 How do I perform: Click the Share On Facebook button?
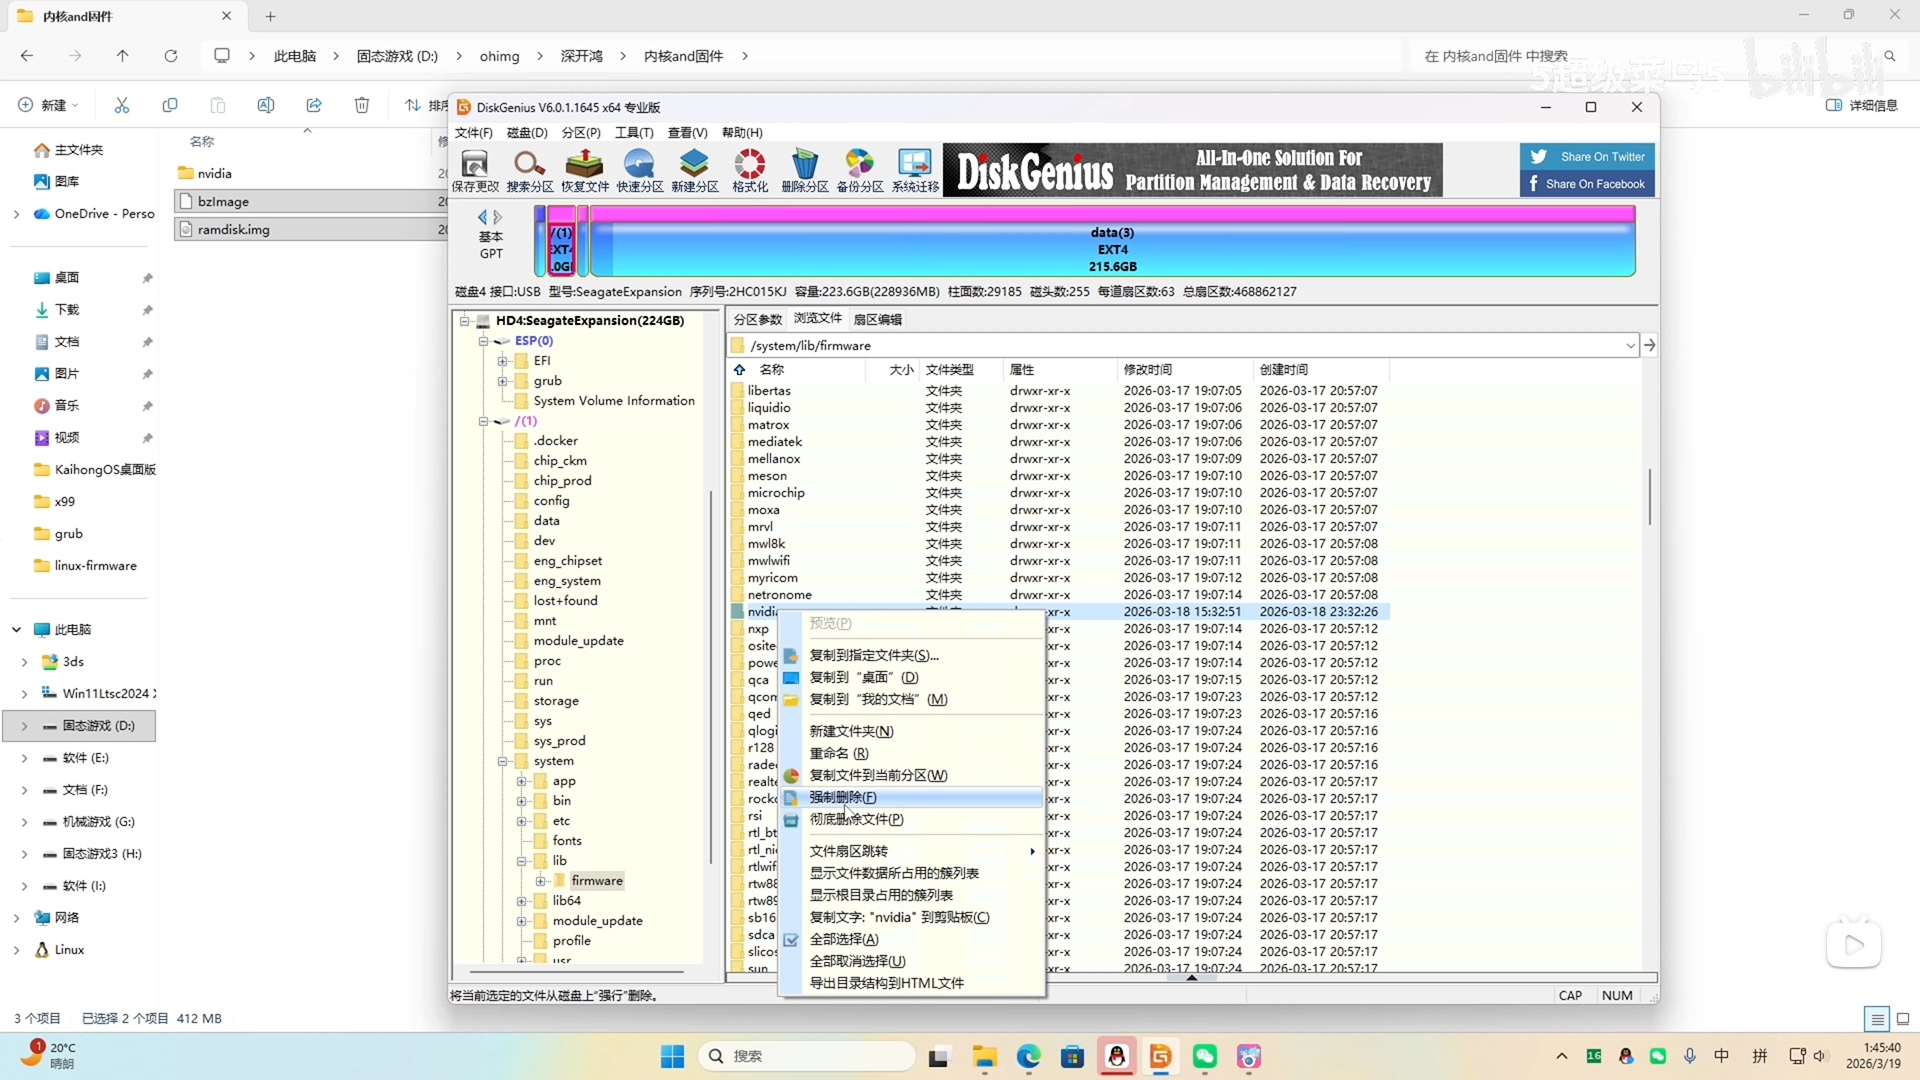coord(1588,184)
